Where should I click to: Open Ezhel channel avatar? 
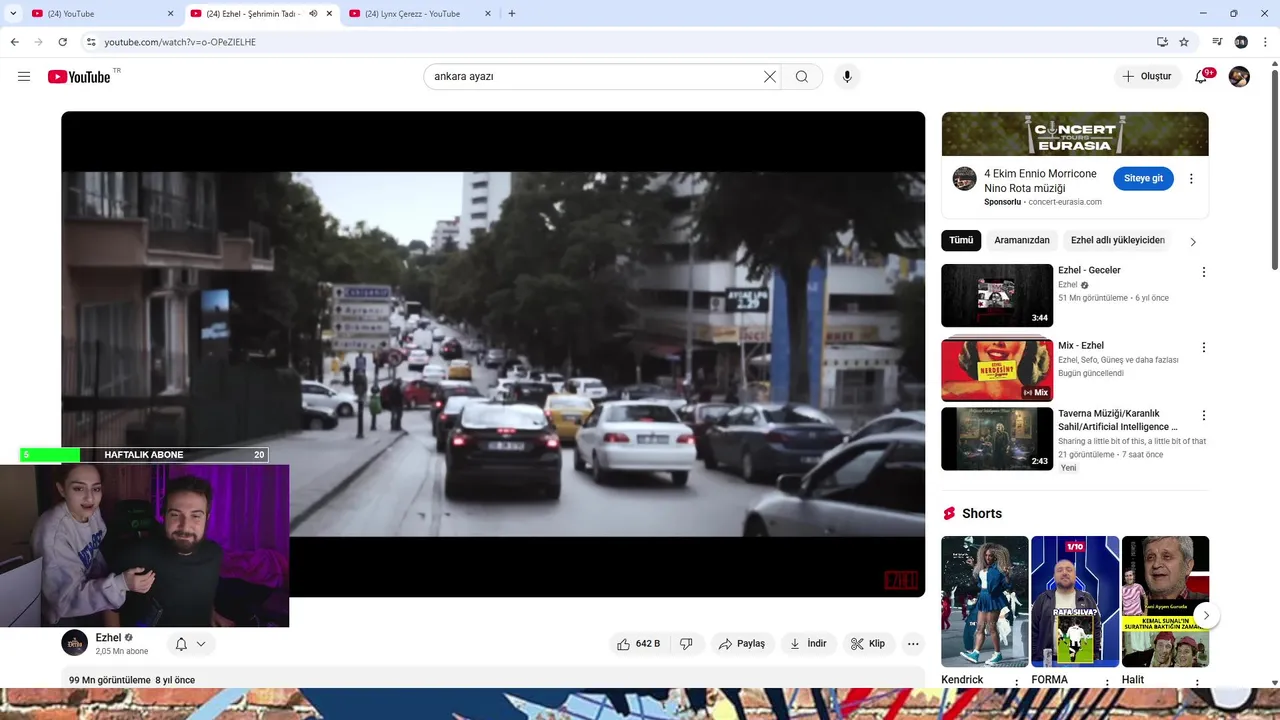75,643
